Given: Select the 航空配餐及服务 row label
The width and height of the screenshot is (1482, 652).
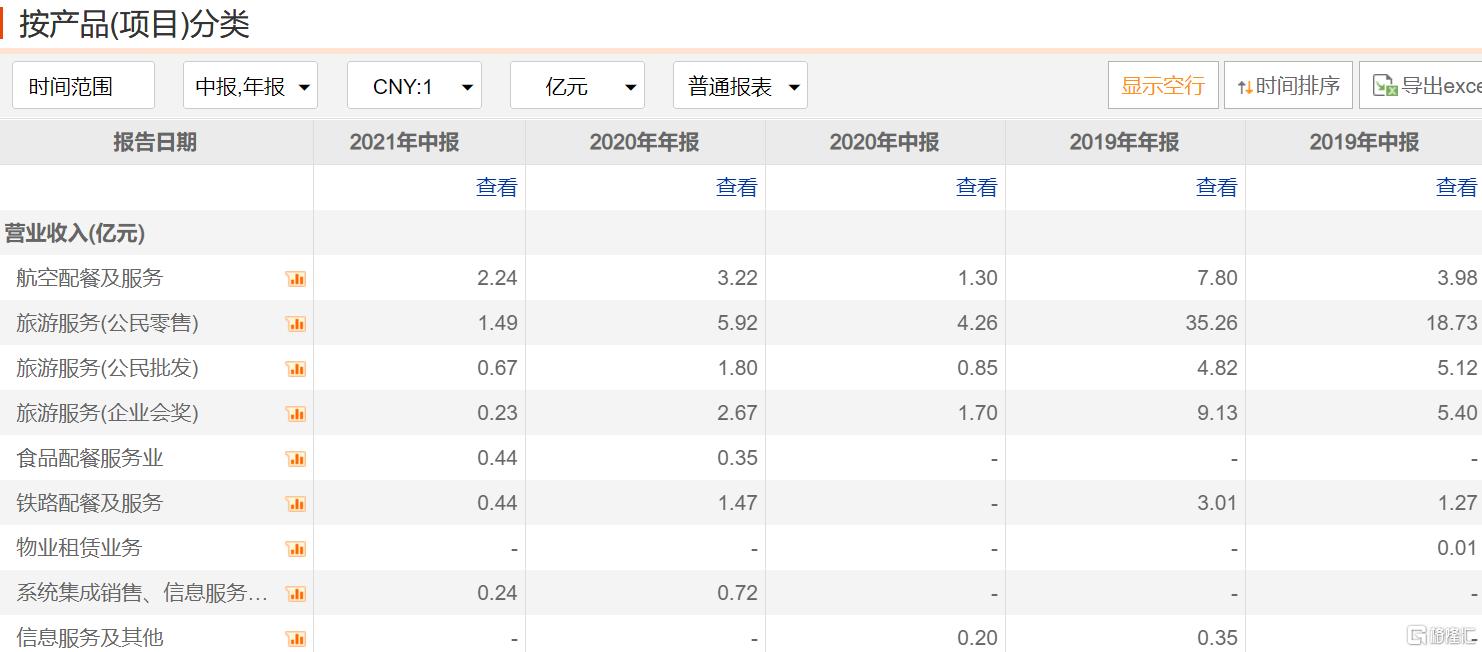Looking at the screenshot, I should tap(89, 278).
